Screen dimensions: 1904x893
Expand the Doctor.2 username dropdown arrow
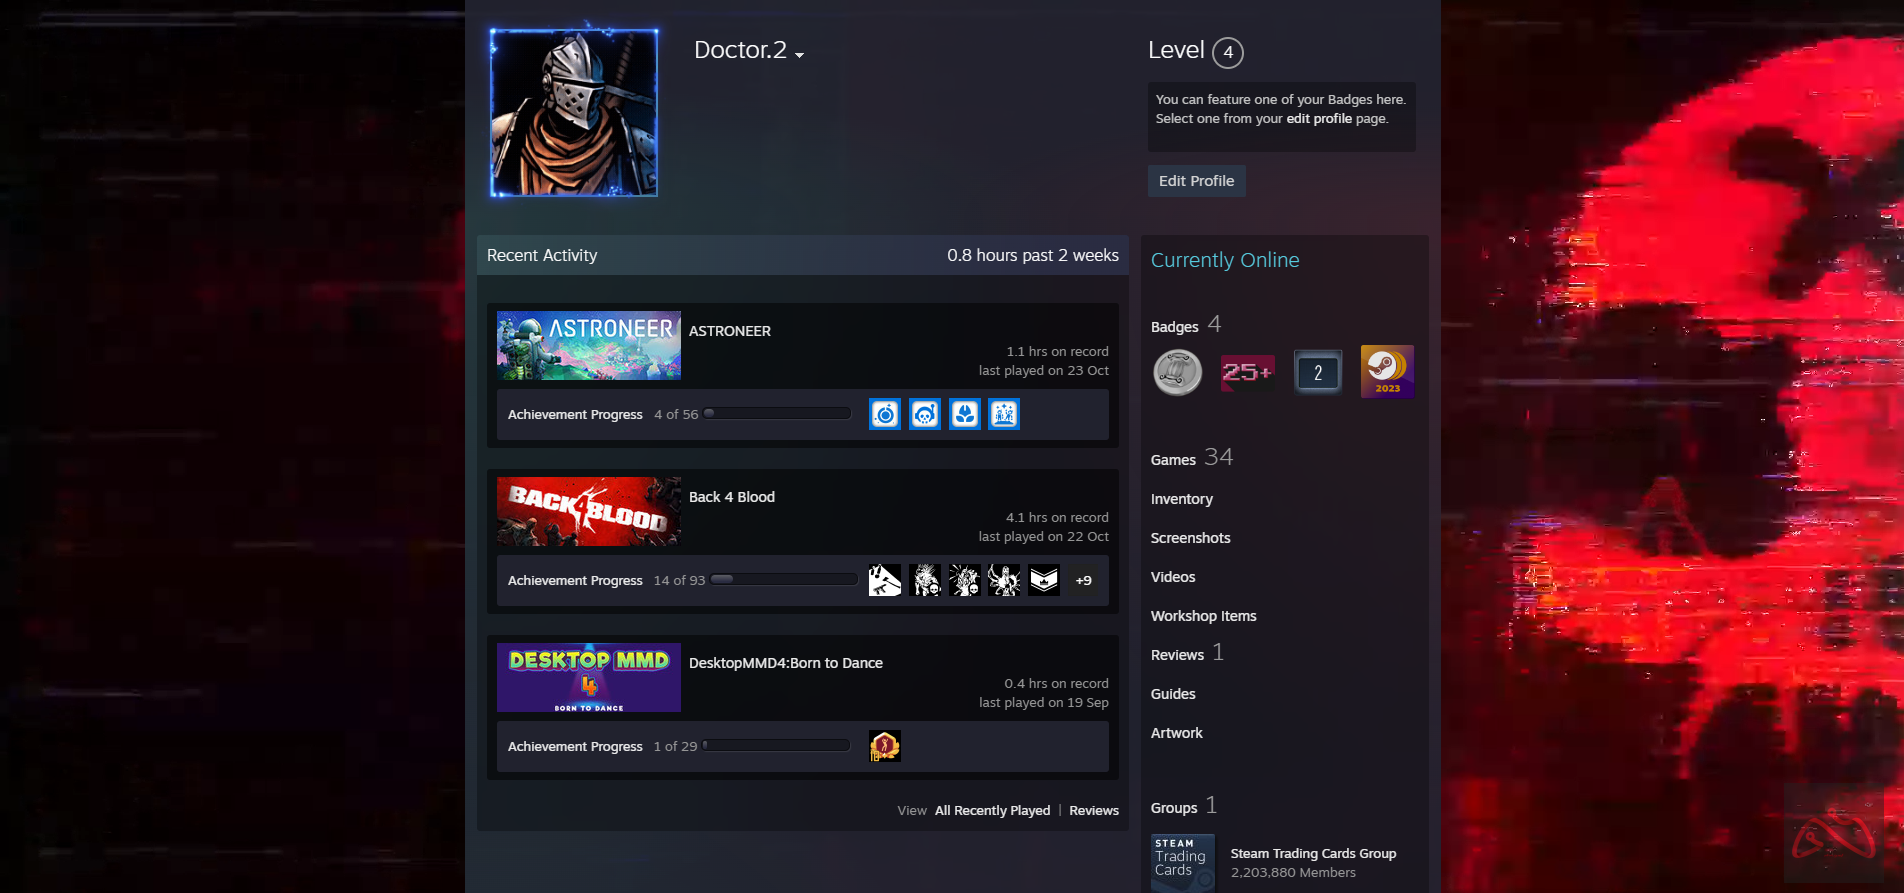800,55
